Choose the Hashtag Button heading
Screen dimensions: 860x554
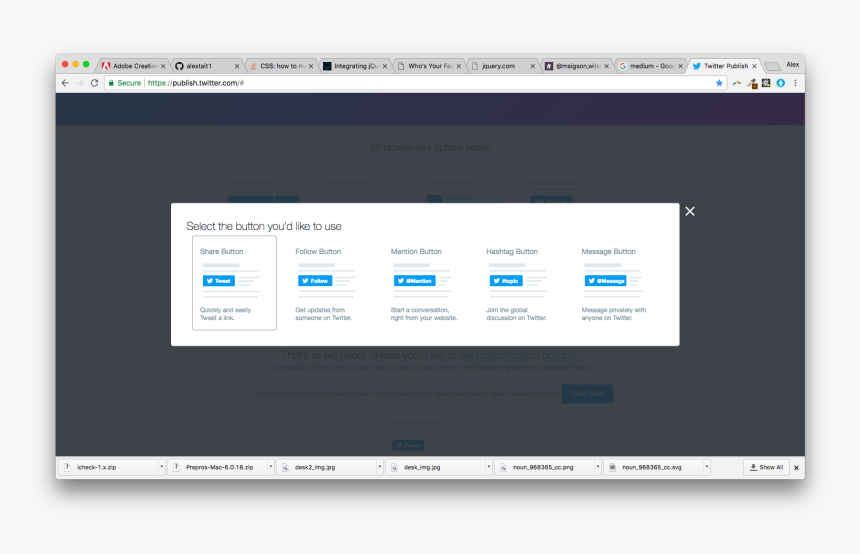pos(512,252)
